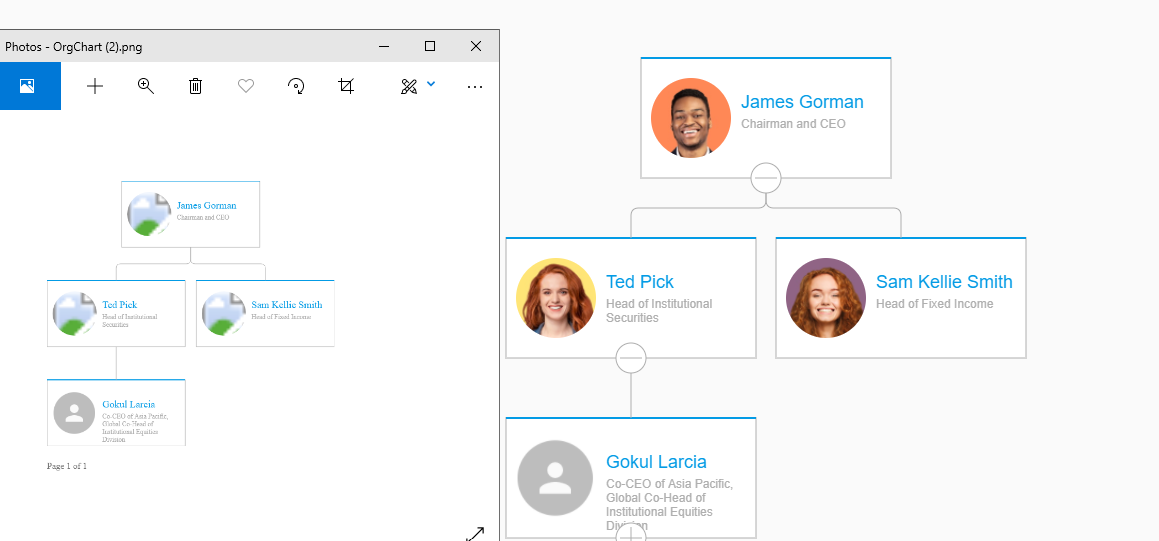
Task: Click Ted Pick's avatar photo in org chart
Action: point(556,298)
